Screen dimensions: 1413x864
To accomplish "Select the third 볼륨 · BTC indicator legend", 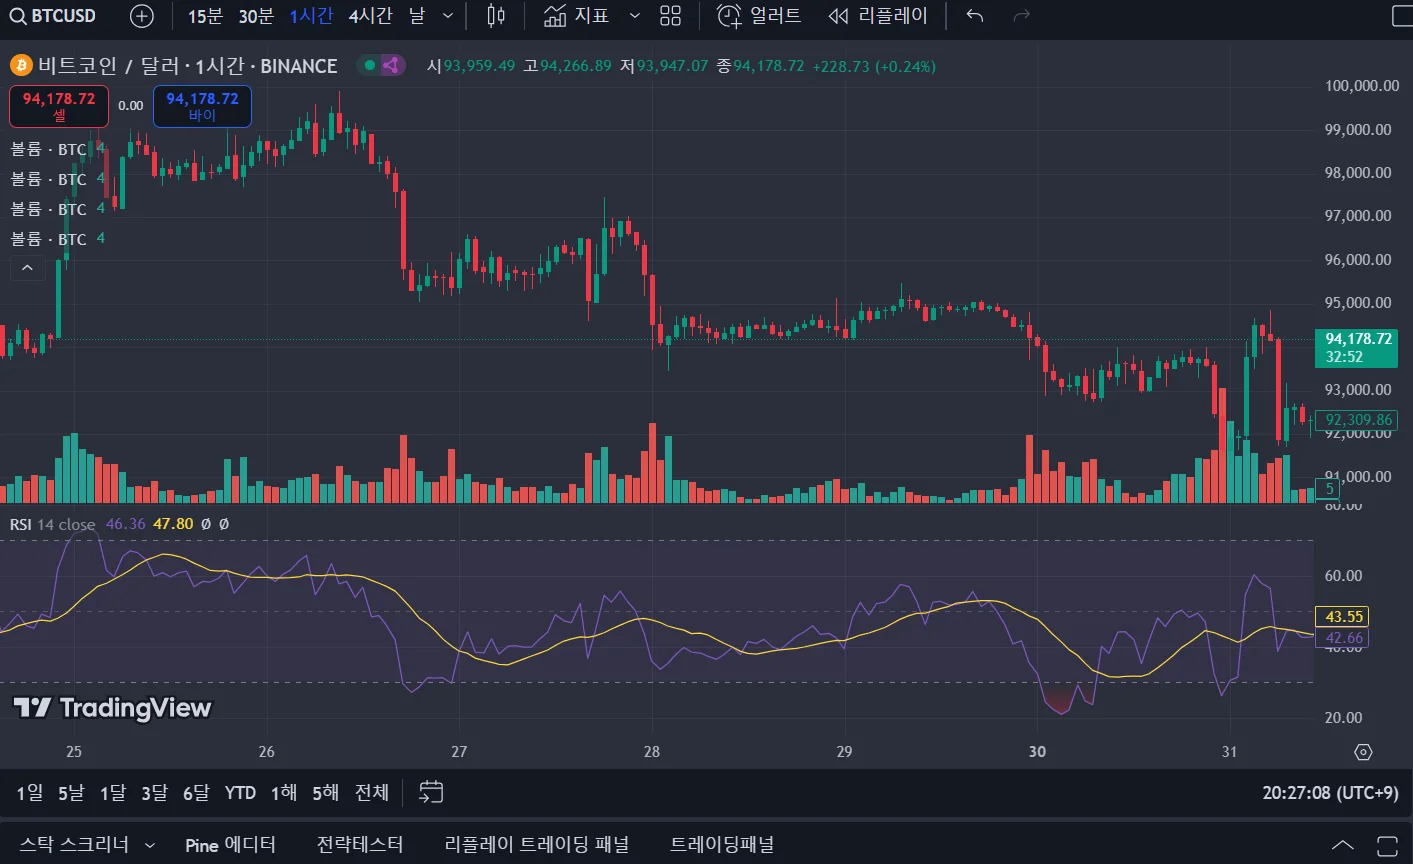I will [49, 209].
